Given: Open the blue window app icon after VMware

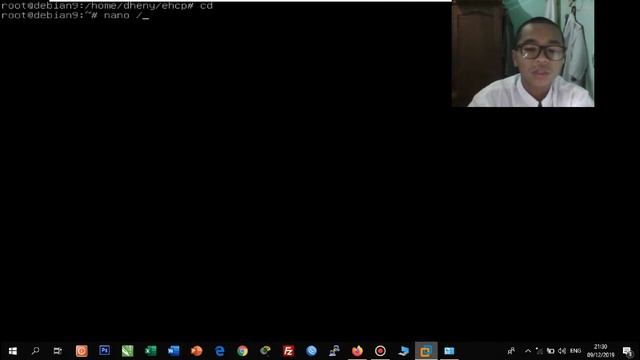Looking at the screenshot, I should point(449,351).
